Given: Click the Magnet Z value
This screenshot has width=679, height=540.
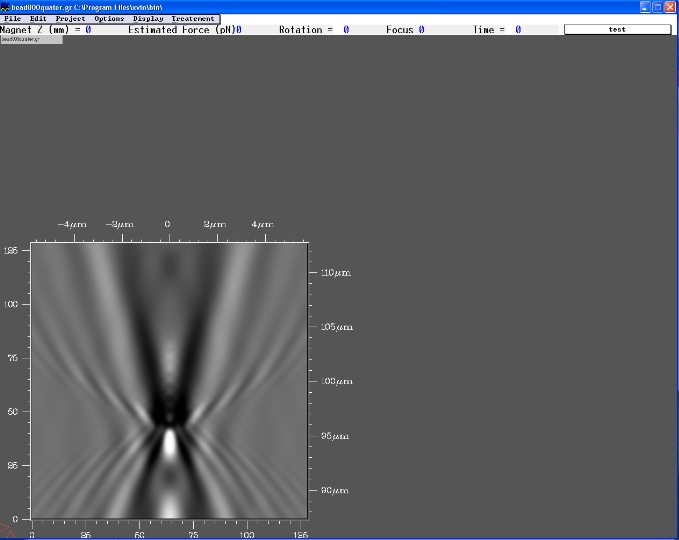Looking at the screenshot, I should pos(88,30).
